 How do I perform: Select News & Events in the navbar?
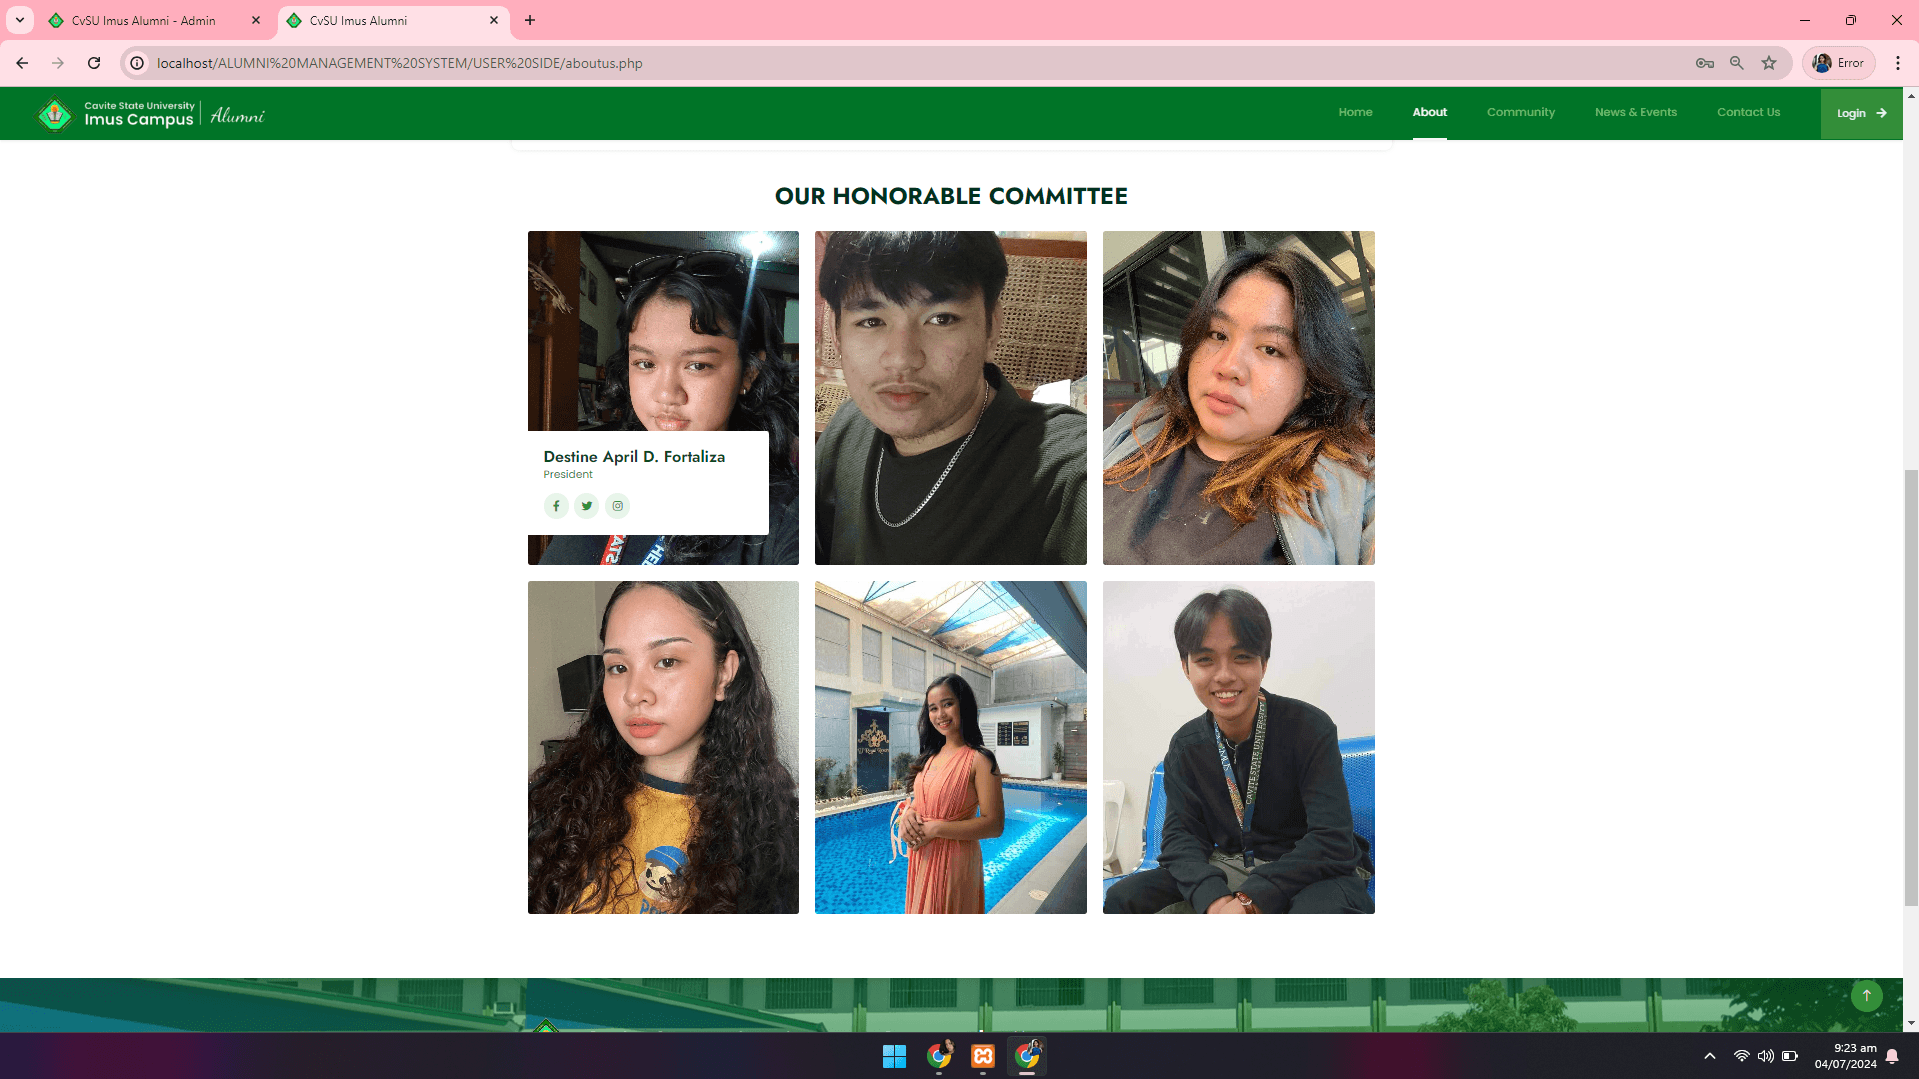[x=1635, y=112]
